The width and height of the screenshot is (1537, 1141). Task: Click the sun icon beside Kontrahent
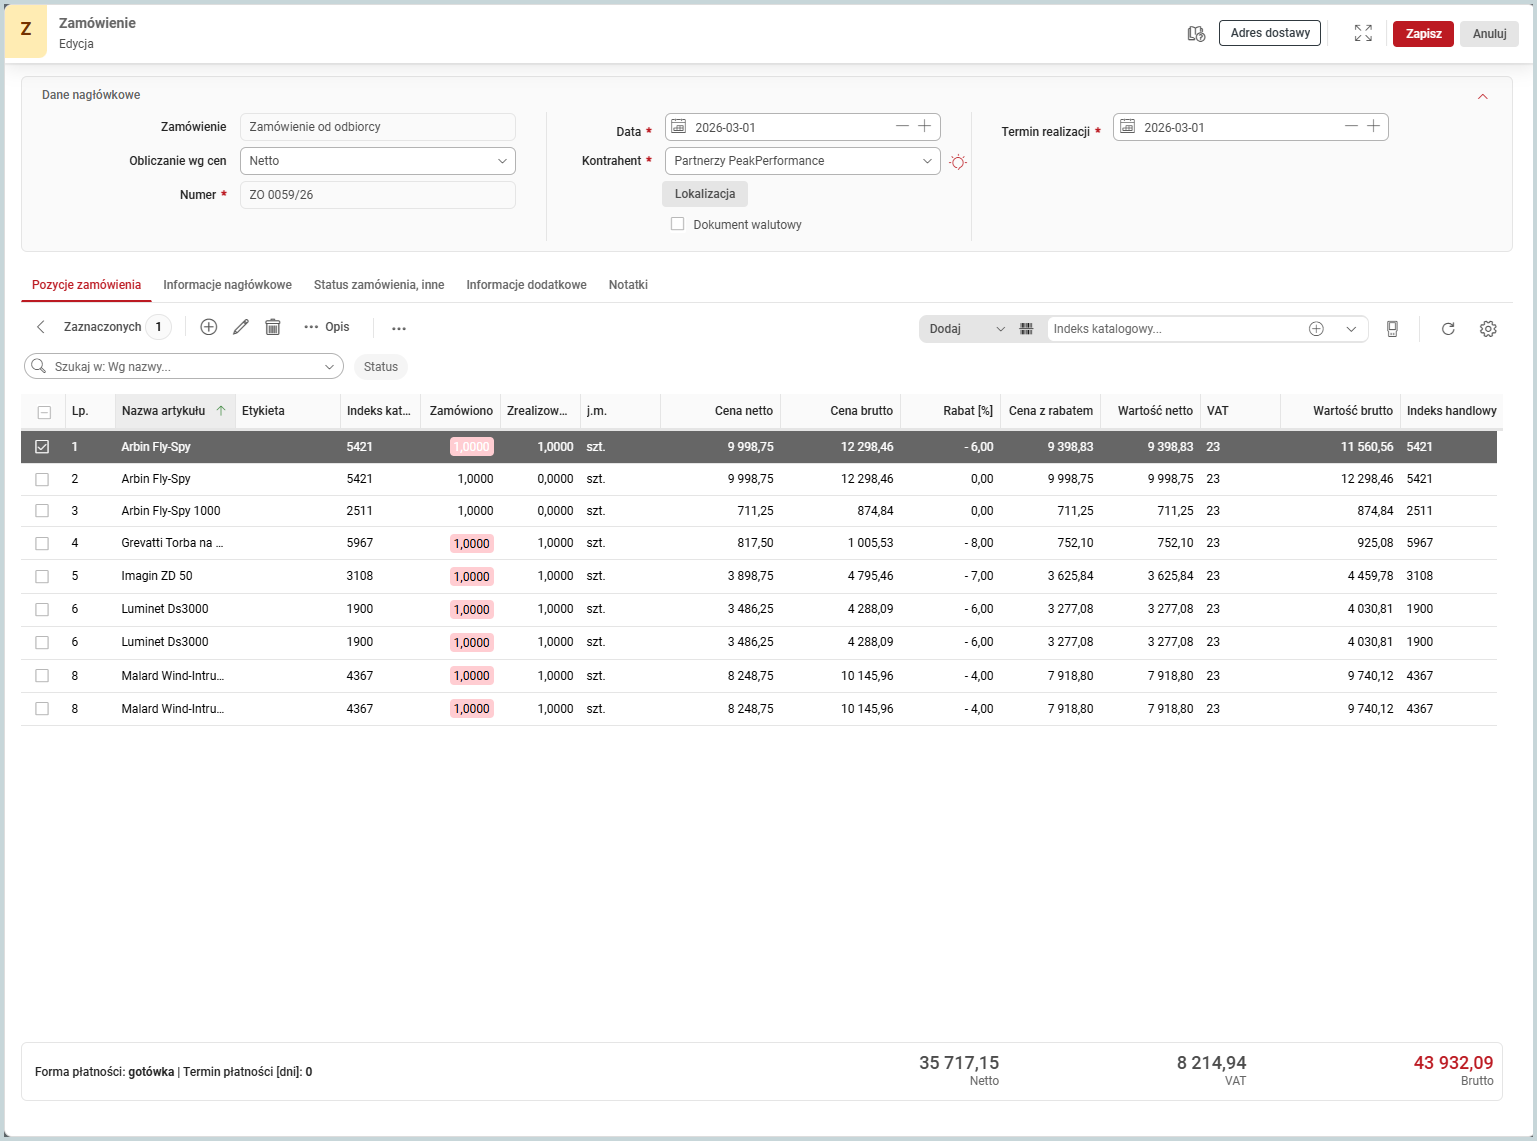(958, 162)
